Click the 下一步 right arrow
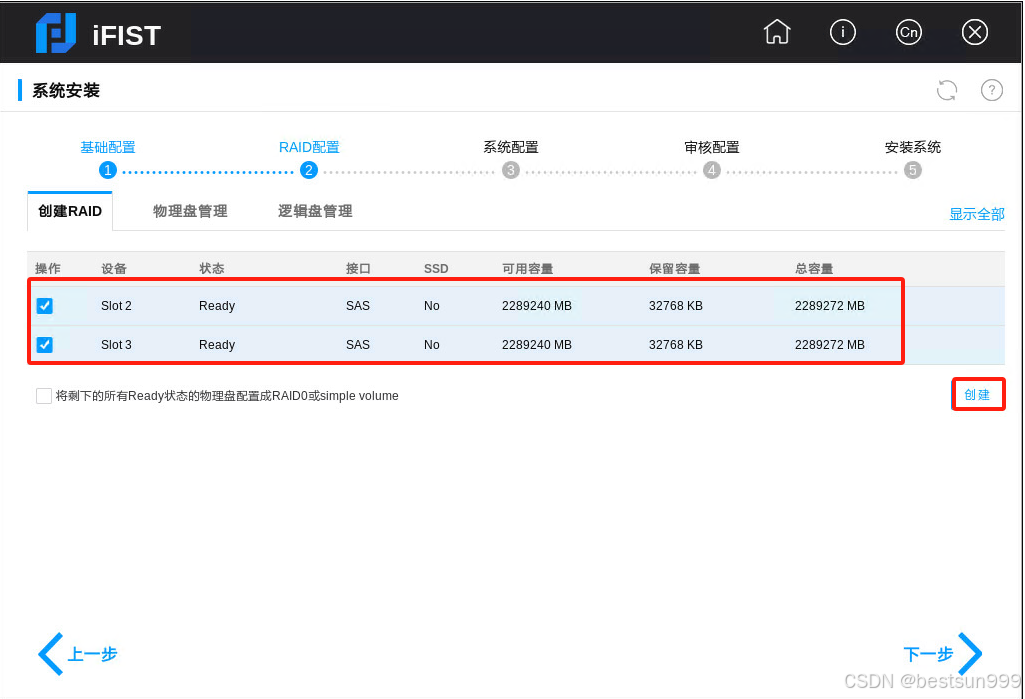The height and width of the screenshot is (699, 1025). [x=968, y=654]
